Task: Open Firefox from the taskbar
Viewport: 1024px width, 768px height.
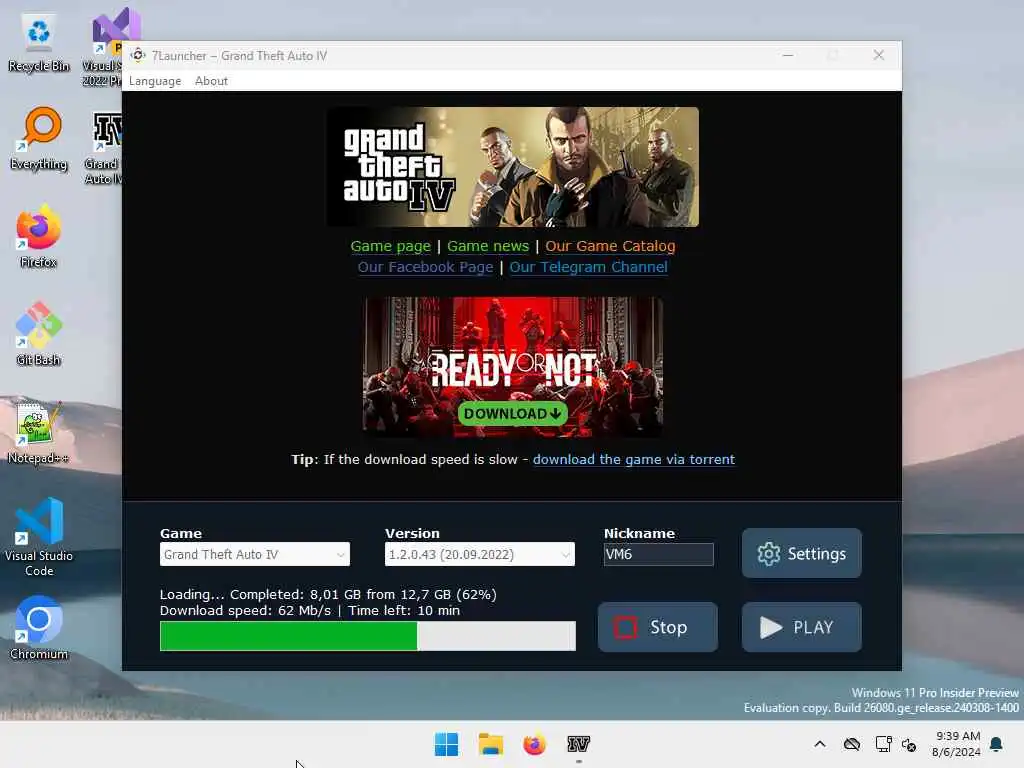Action: coord(534,744)
